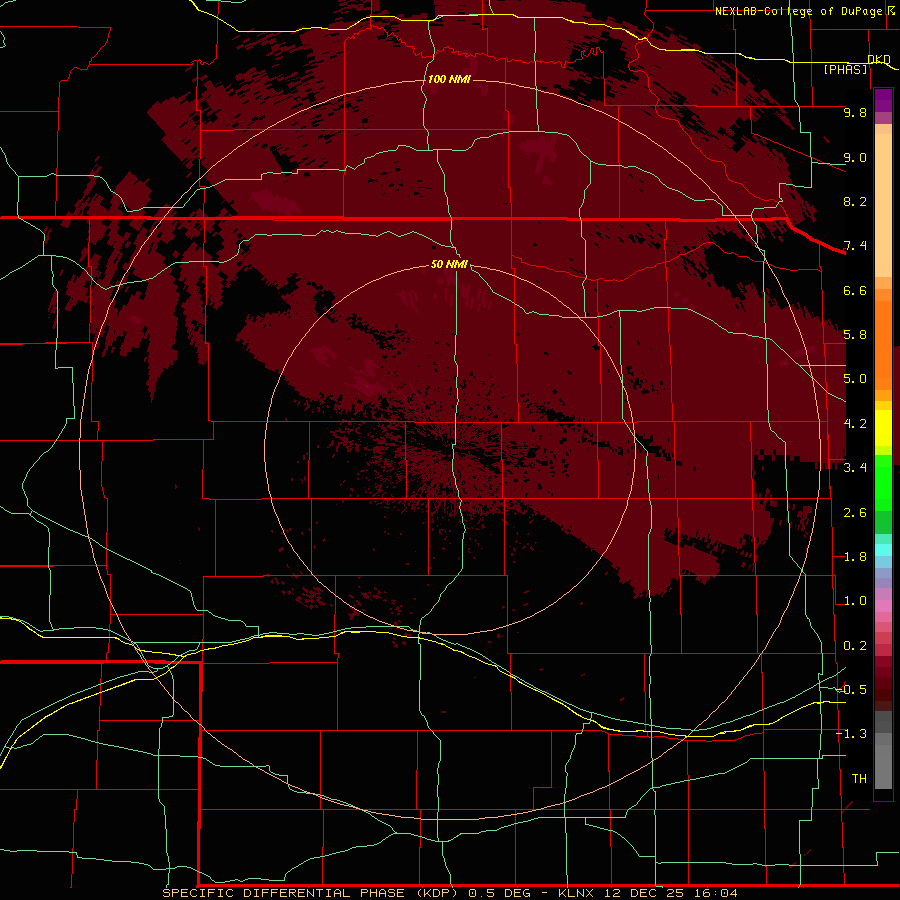The width and height of the screenshot is (900, 900).
Task: Click the pink color bar segment
Action: point(883,606)
